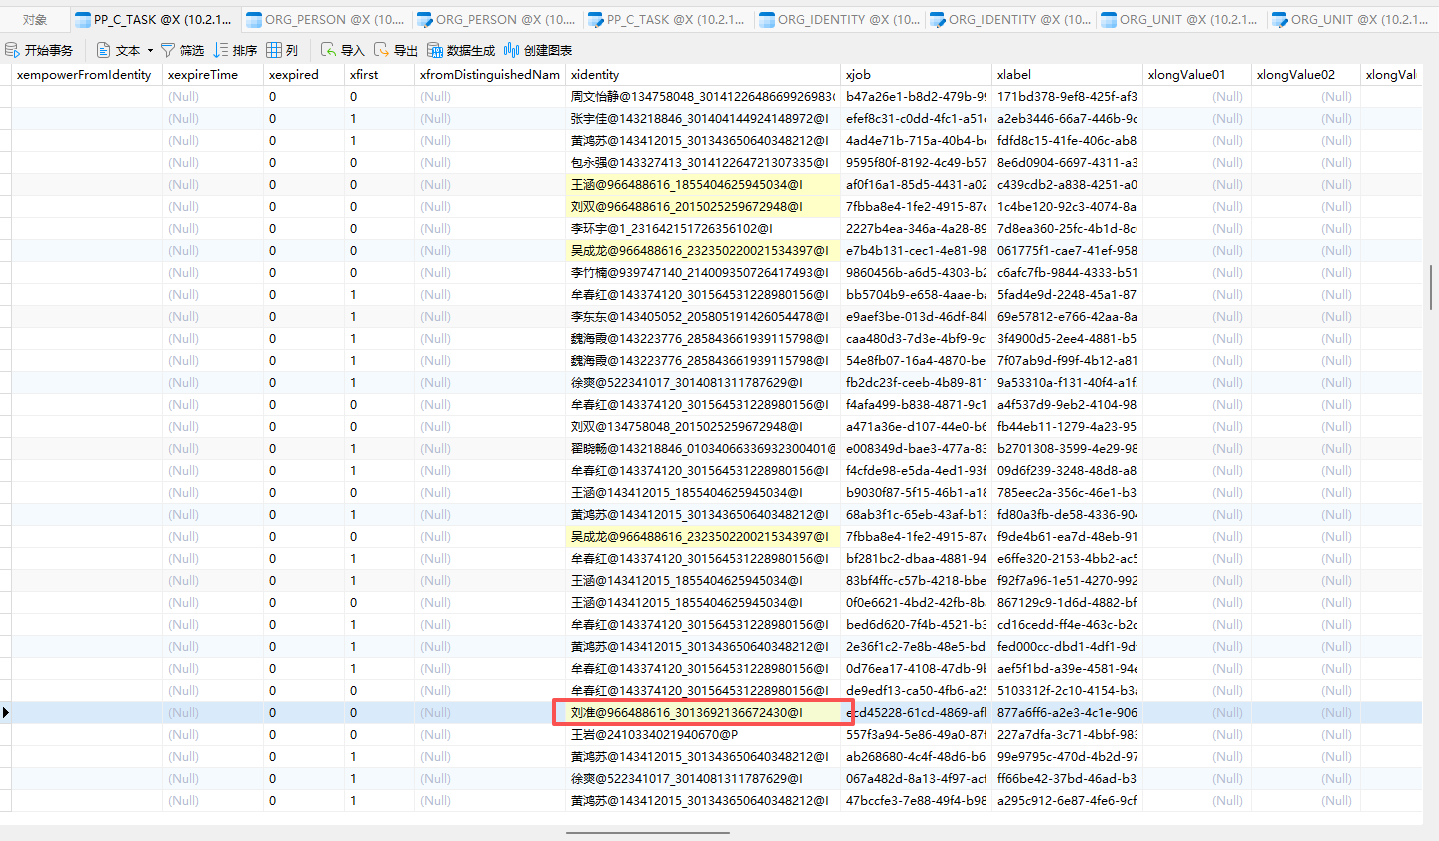The width and height of the screenshot is (1439, 841).
Task: Switch to the 对象 (Objects) tab
Action: pos(35,19)
